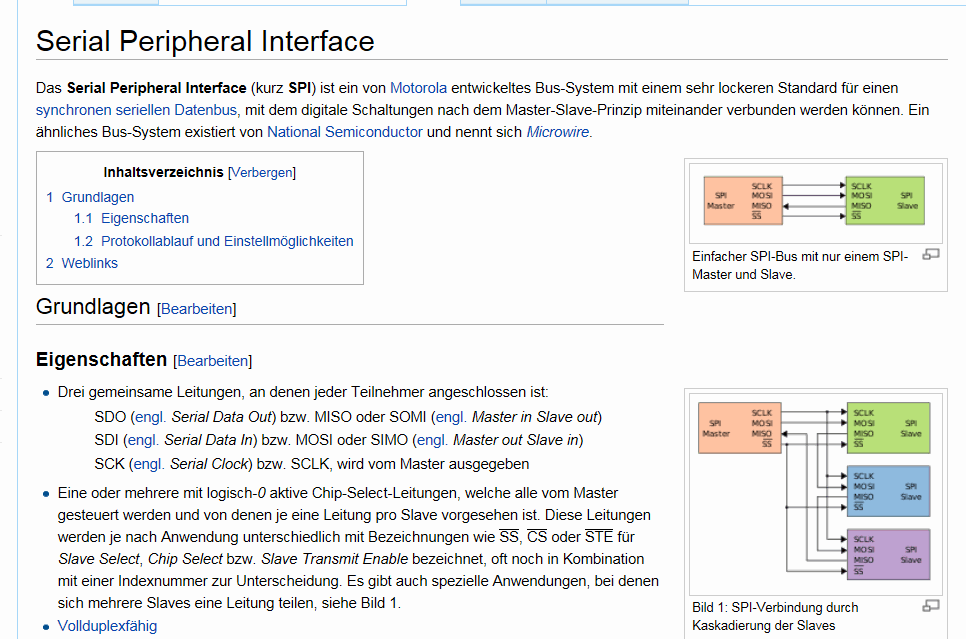This screenshot has width=966, height=639.
Task: Click engl. link before Master out Slave in
Action: click(432, 440)
